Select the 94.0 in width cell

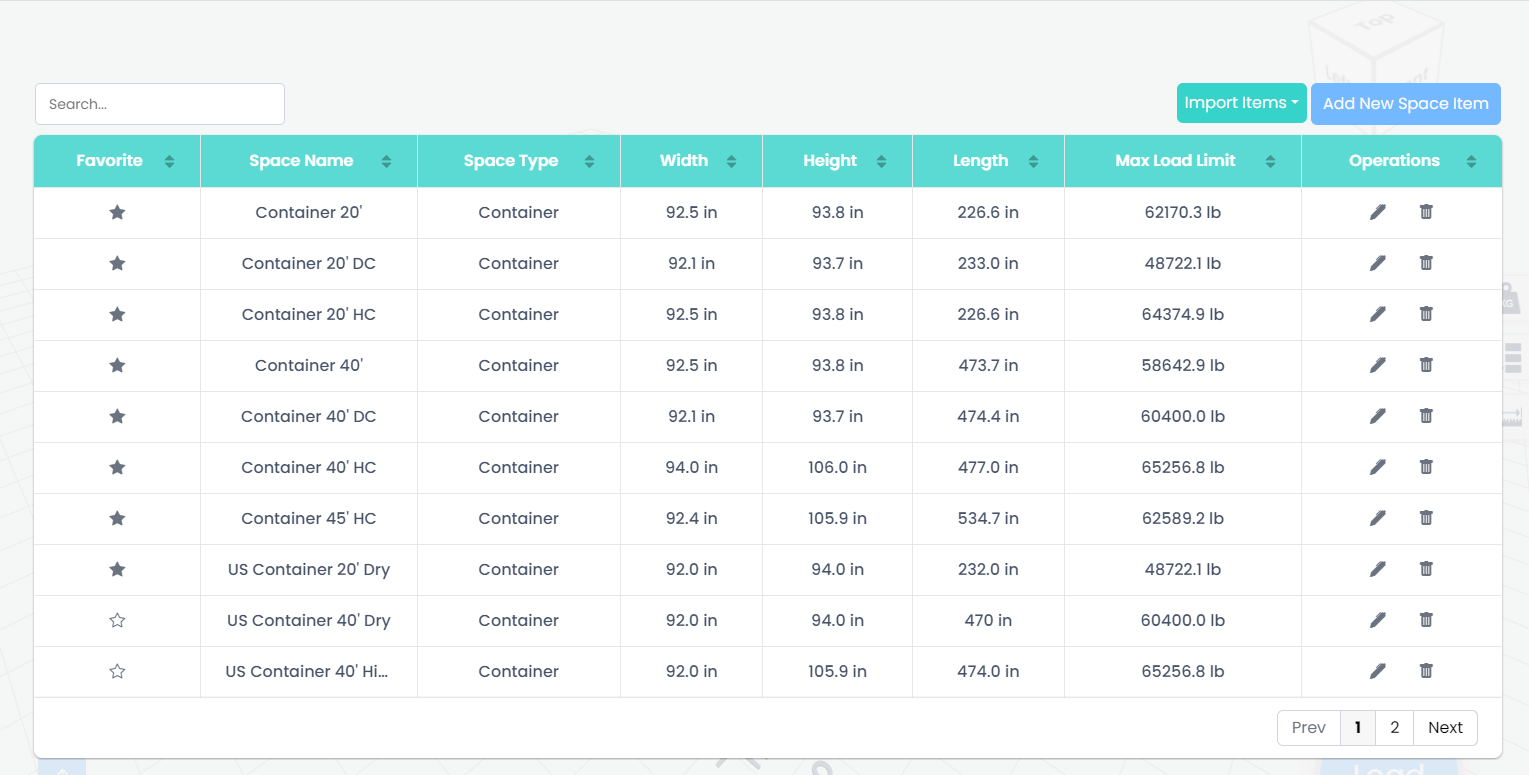click(691, 467)
